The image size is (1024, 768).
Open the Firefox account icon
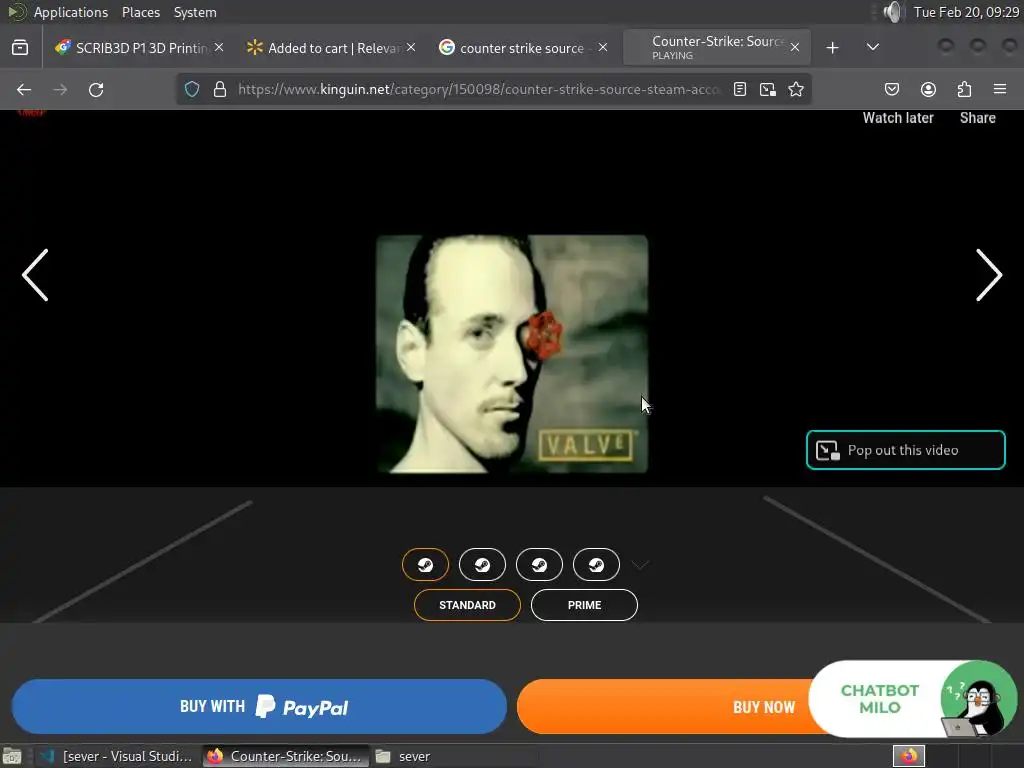(x=928, y=89)
